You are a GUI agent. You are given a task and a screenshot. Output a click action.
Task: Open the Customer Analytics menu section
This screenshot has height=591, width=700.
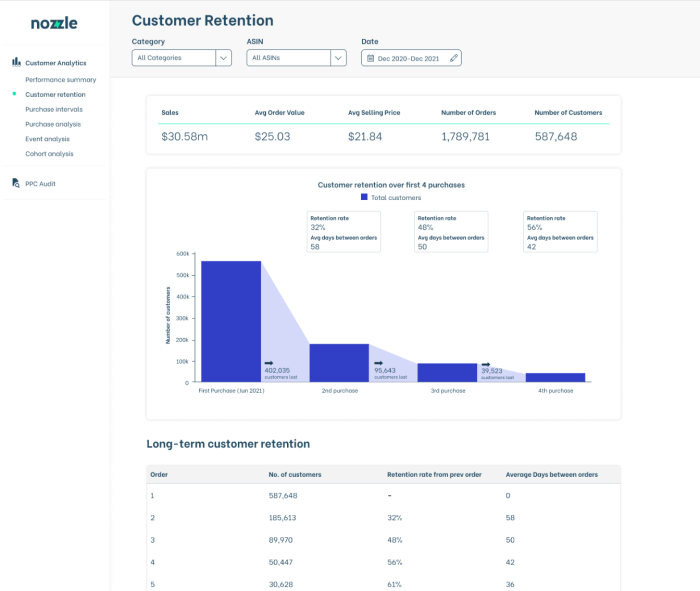click(x=56, y=63)
